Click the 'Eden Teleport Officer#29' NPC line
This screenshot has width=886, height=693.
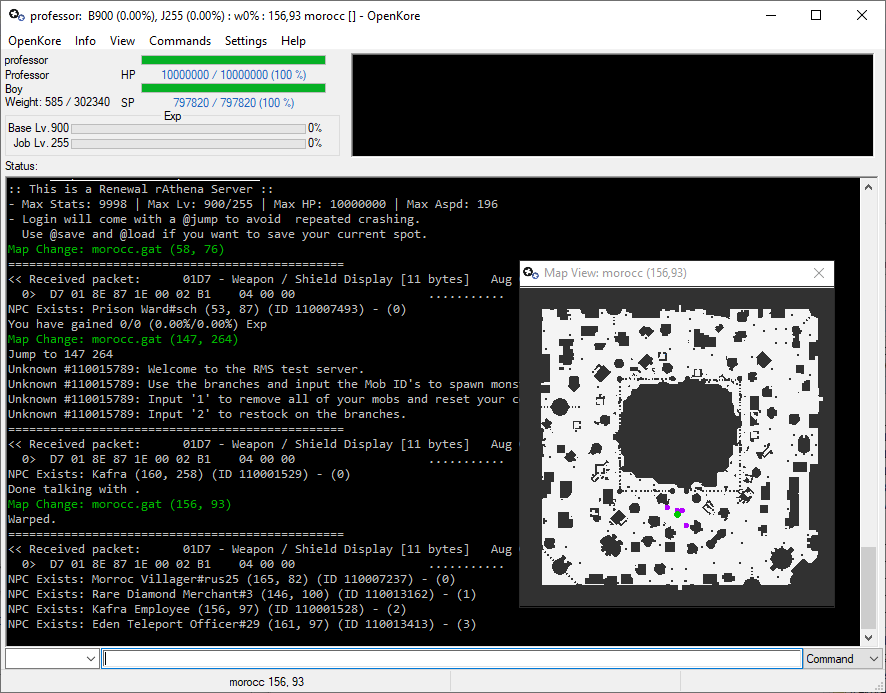coord(242,625)
